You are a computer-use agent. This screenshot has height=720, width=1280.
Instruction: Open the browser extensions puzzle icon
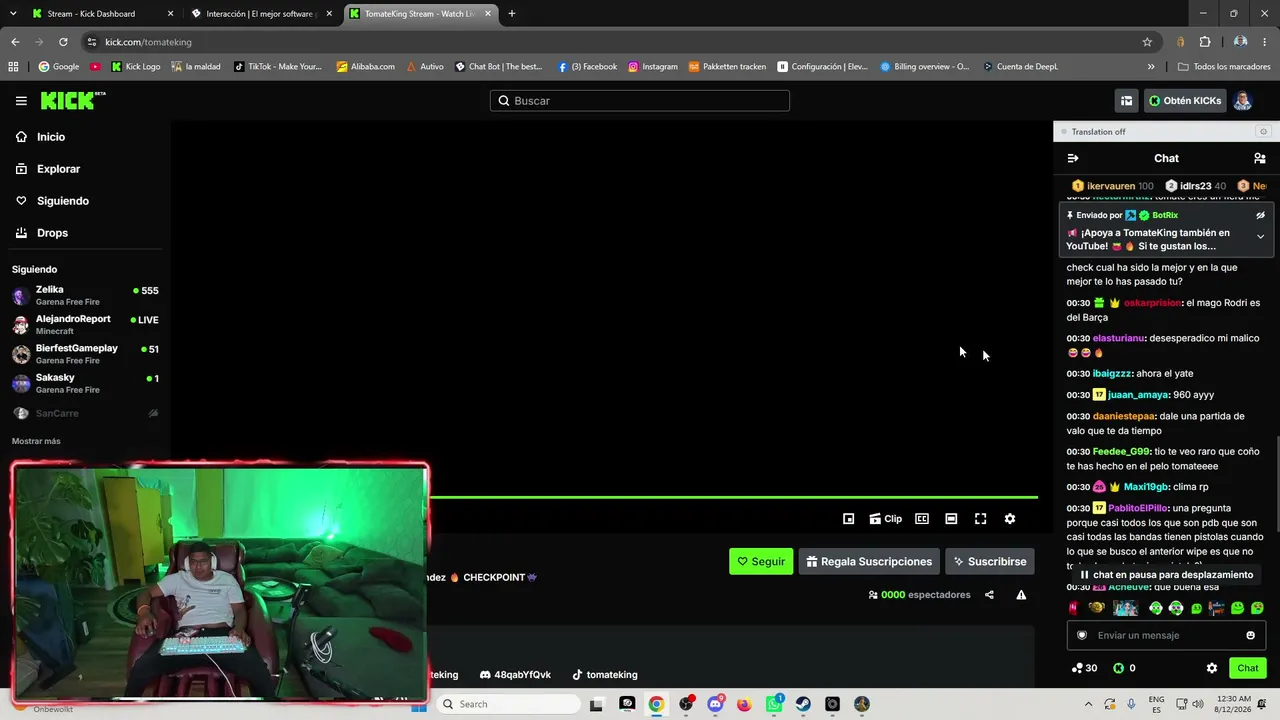(x=1204, y=42)
